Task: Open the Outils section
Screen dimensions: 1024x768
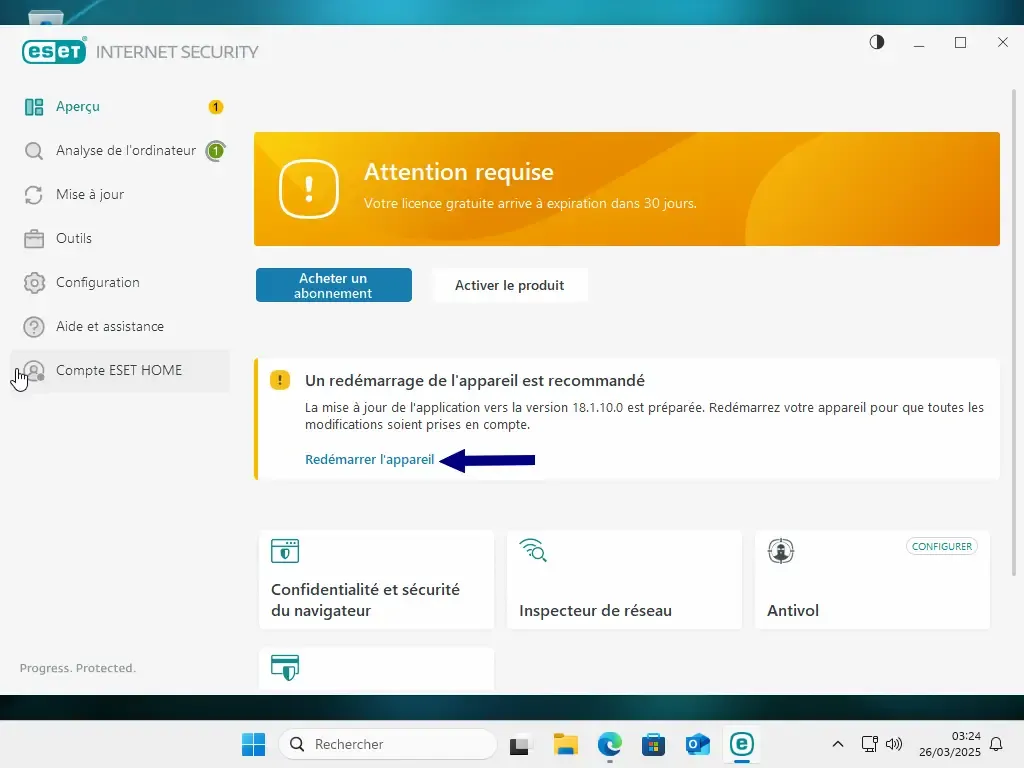Action: pyautogui.click(x=120, y=238)
